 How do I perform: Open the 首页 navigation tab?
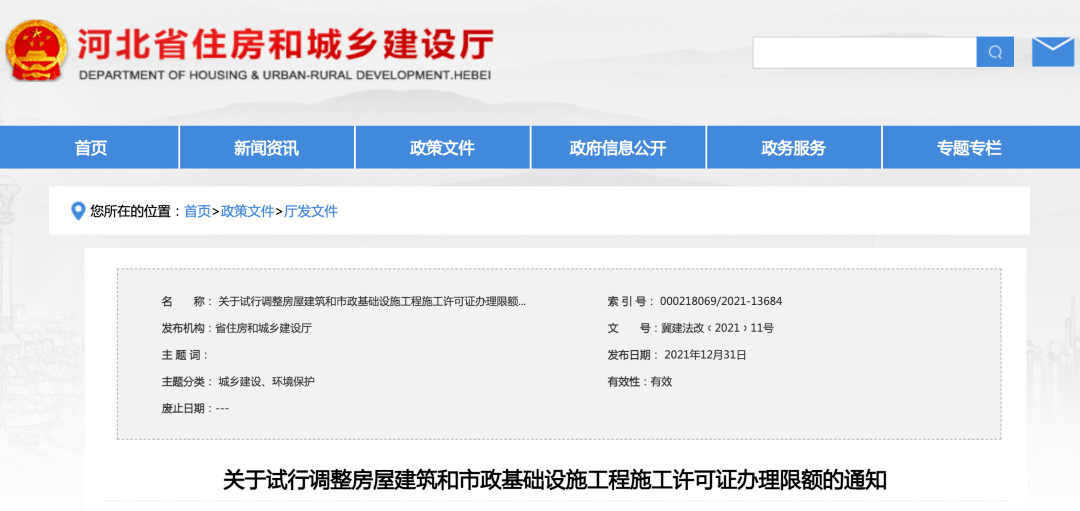(90, 148)
